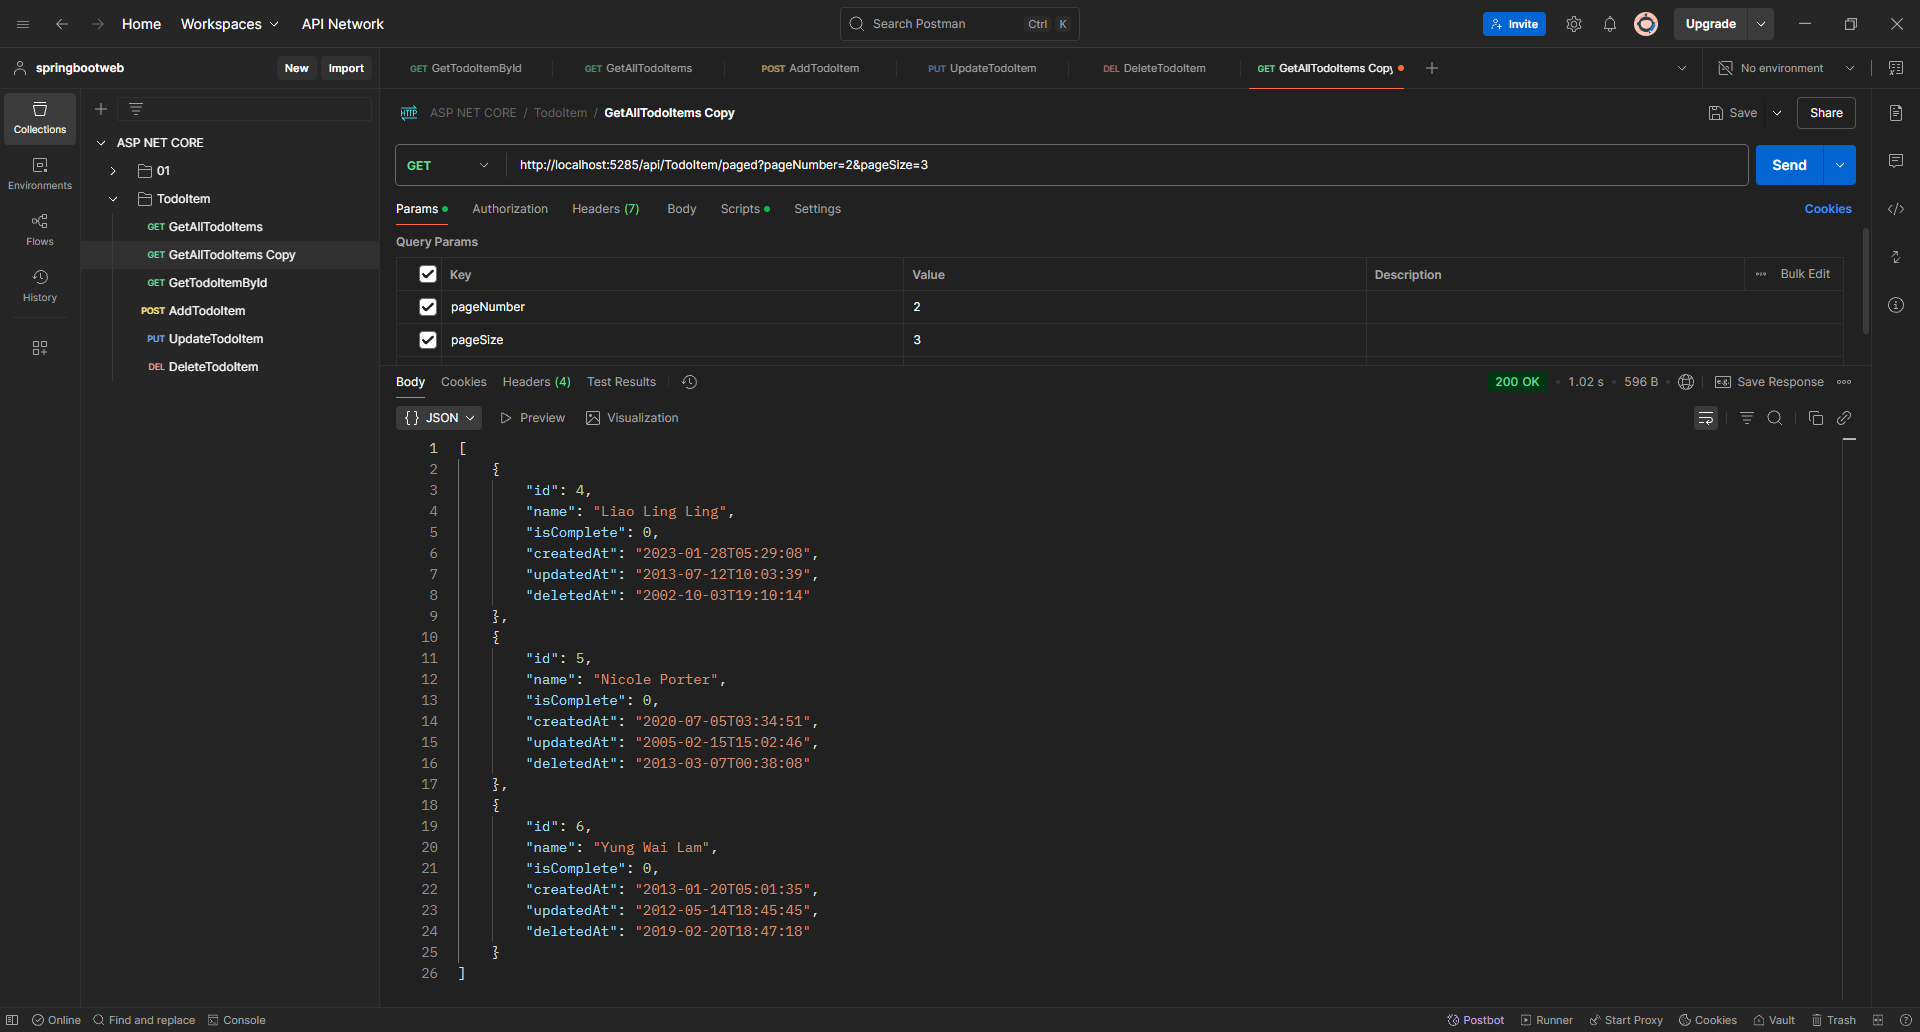
Task: Uncheck the pageNumber parameter checkbox
Action: (x=428, y=307)
